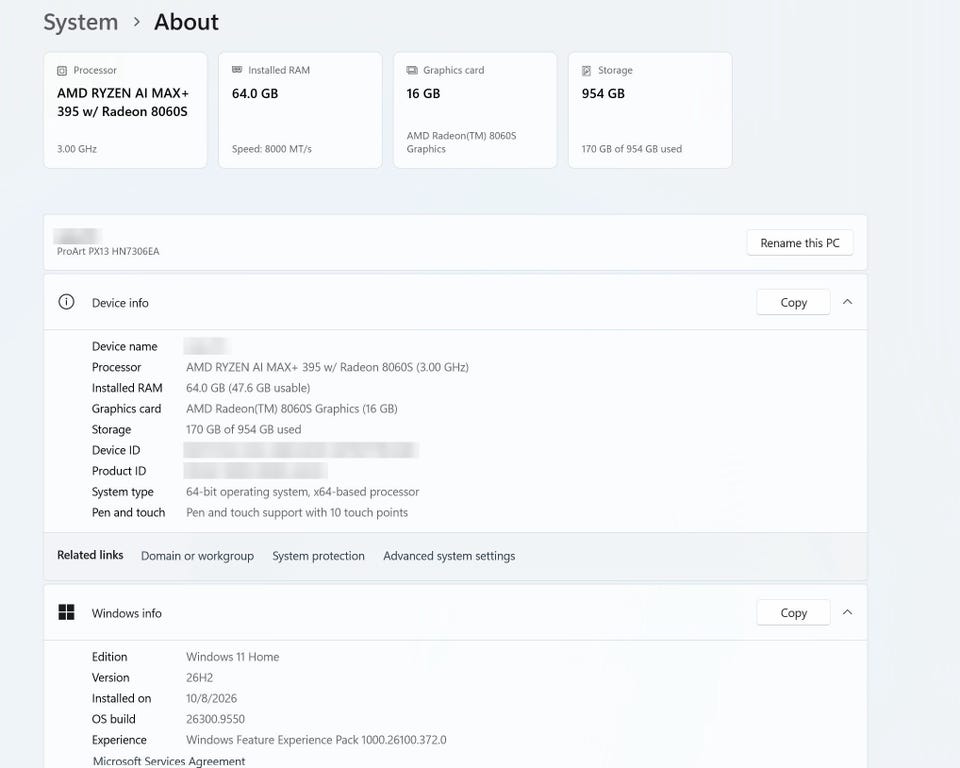Click the Device info circle icon

(66, 302)
